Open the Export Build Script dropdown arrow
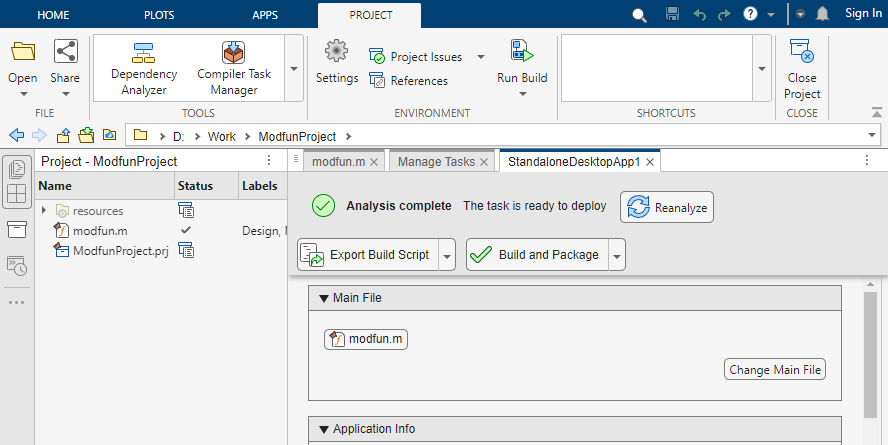Image resolution: width=888 pixels, height=445 pixels. pos(447,255)
